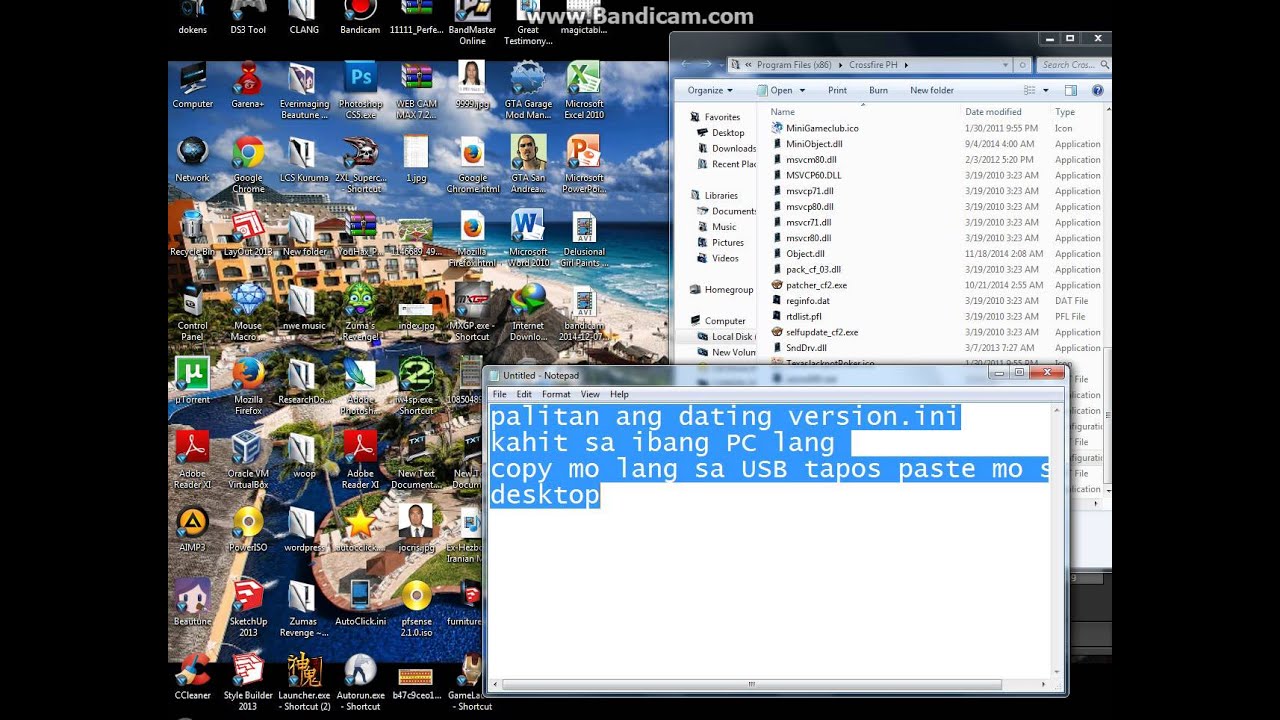Open Microsoft PowerPoint desktop icon
The width and height of the screenshot is (1280, 720).
point(584,165)
